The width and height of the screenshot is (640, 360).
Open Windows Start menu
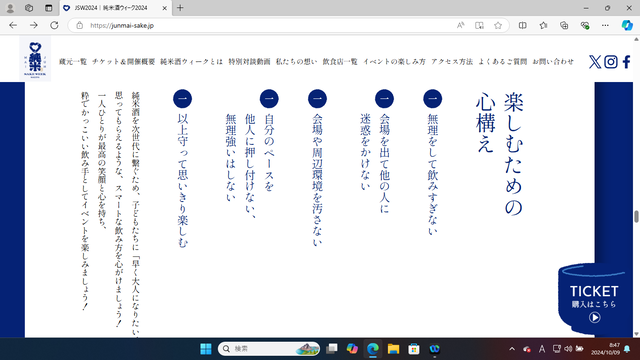coord(206,349)
